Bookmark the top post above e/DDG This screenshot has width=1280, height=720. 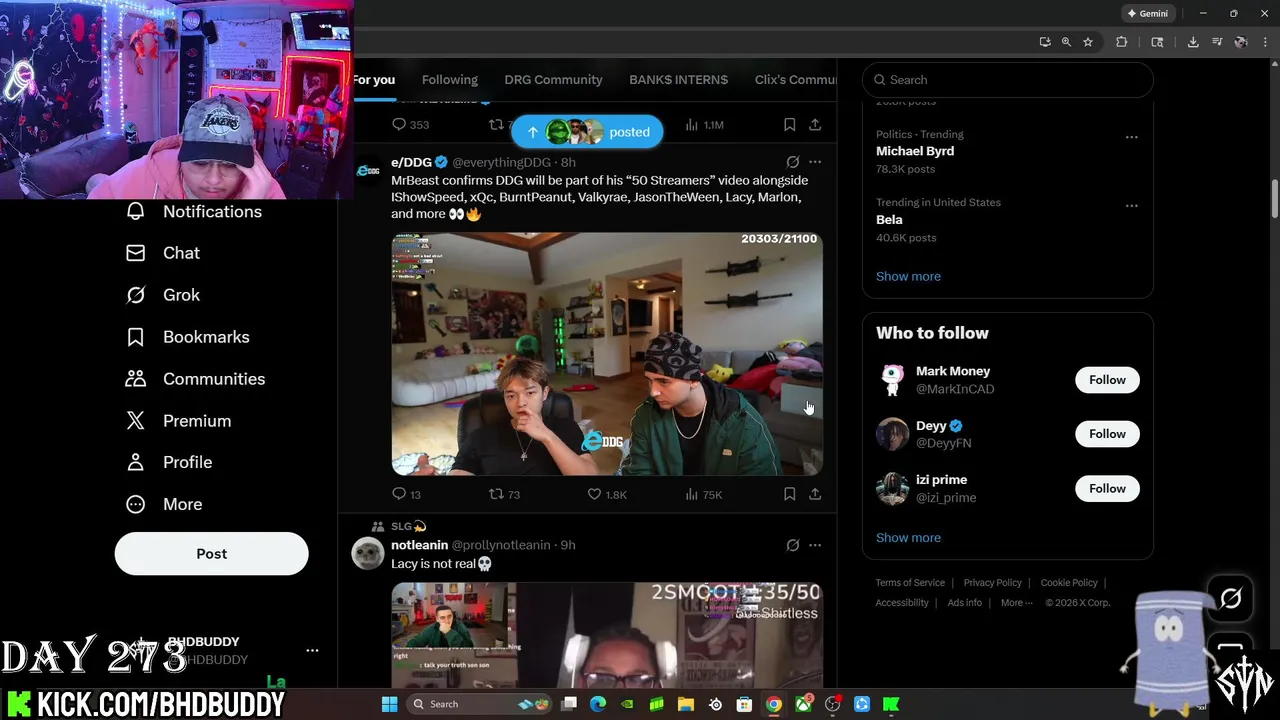click(x=789, y=125)
